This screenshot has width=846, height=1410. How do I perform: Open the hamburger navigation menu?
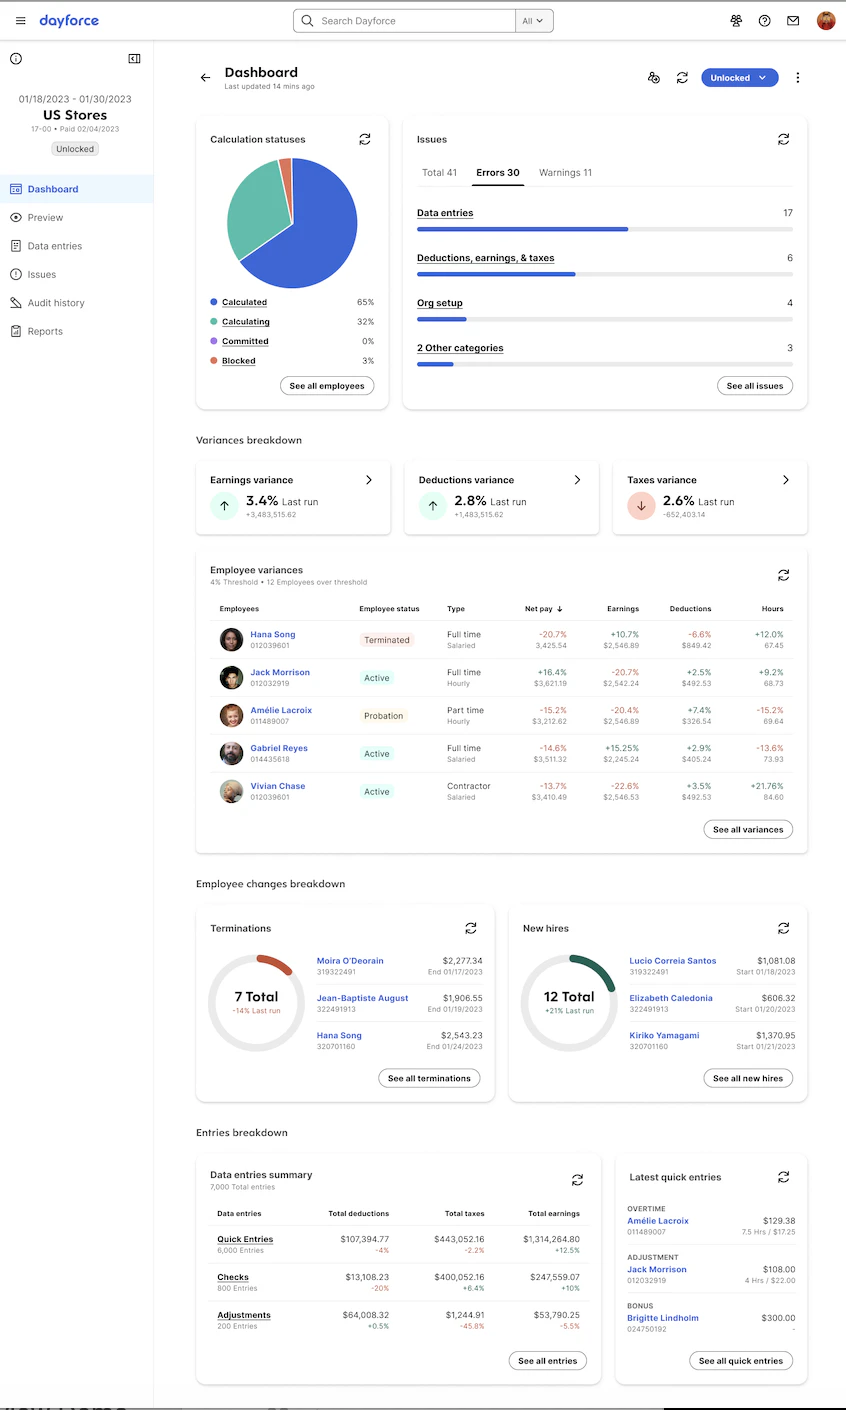pyautogui.click(x=21, y=21)
